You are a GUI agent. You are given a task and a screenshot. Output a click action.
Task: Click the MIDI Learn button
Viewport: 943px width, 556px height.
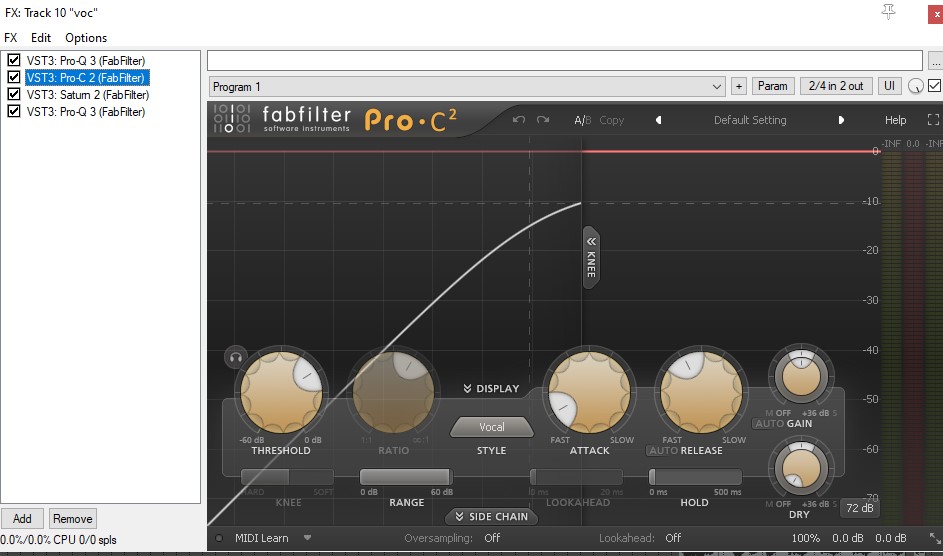pyautogui.click(x=262, y=538)
